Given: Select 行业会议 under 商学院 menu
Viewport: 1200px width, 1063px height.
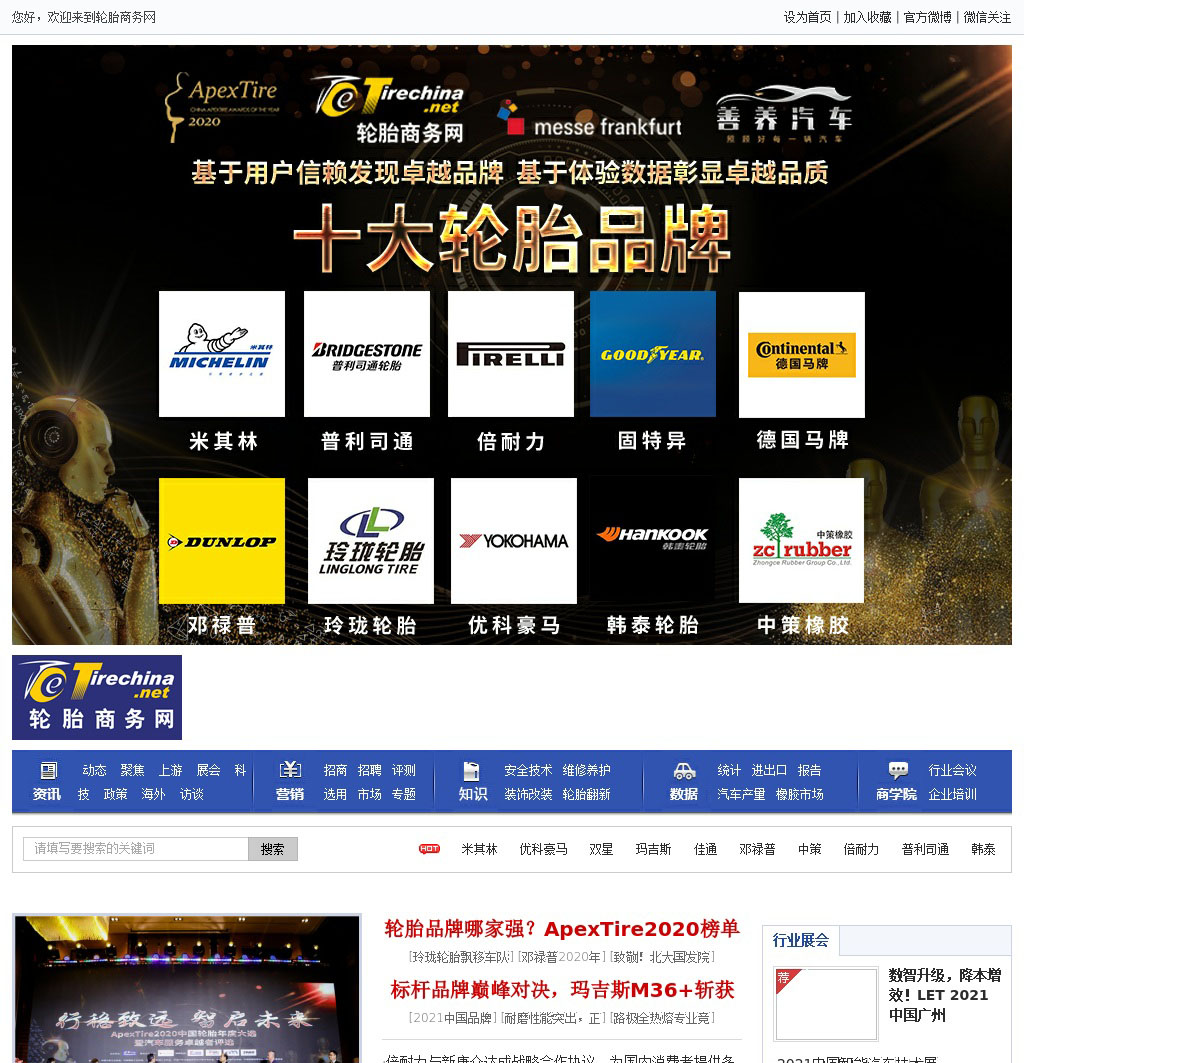Looking at the screenshot, I should [x=952, y=770].
